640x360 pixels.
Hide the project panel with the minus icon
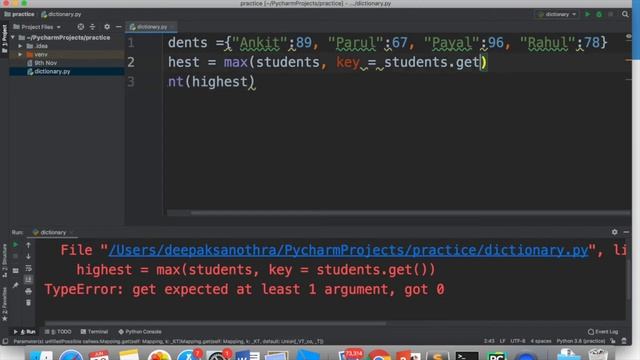[x=118, y=27]
